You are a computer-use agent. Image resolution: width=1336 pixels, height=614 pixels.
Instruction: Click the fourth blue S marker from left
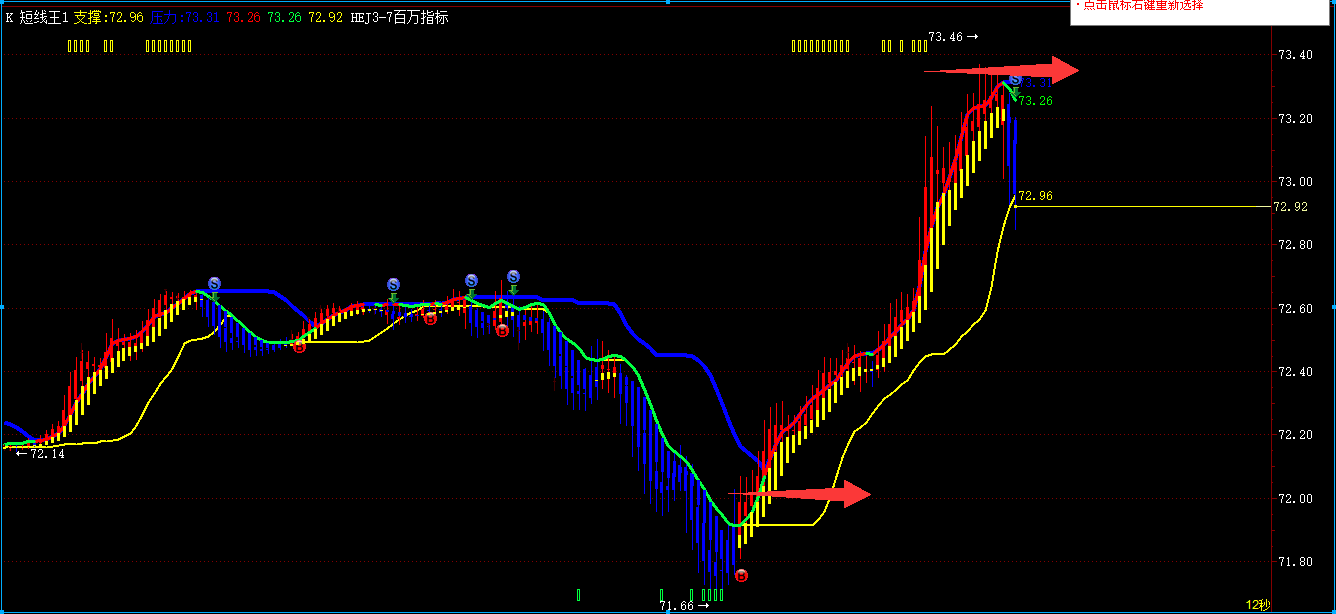pos(513,276)
